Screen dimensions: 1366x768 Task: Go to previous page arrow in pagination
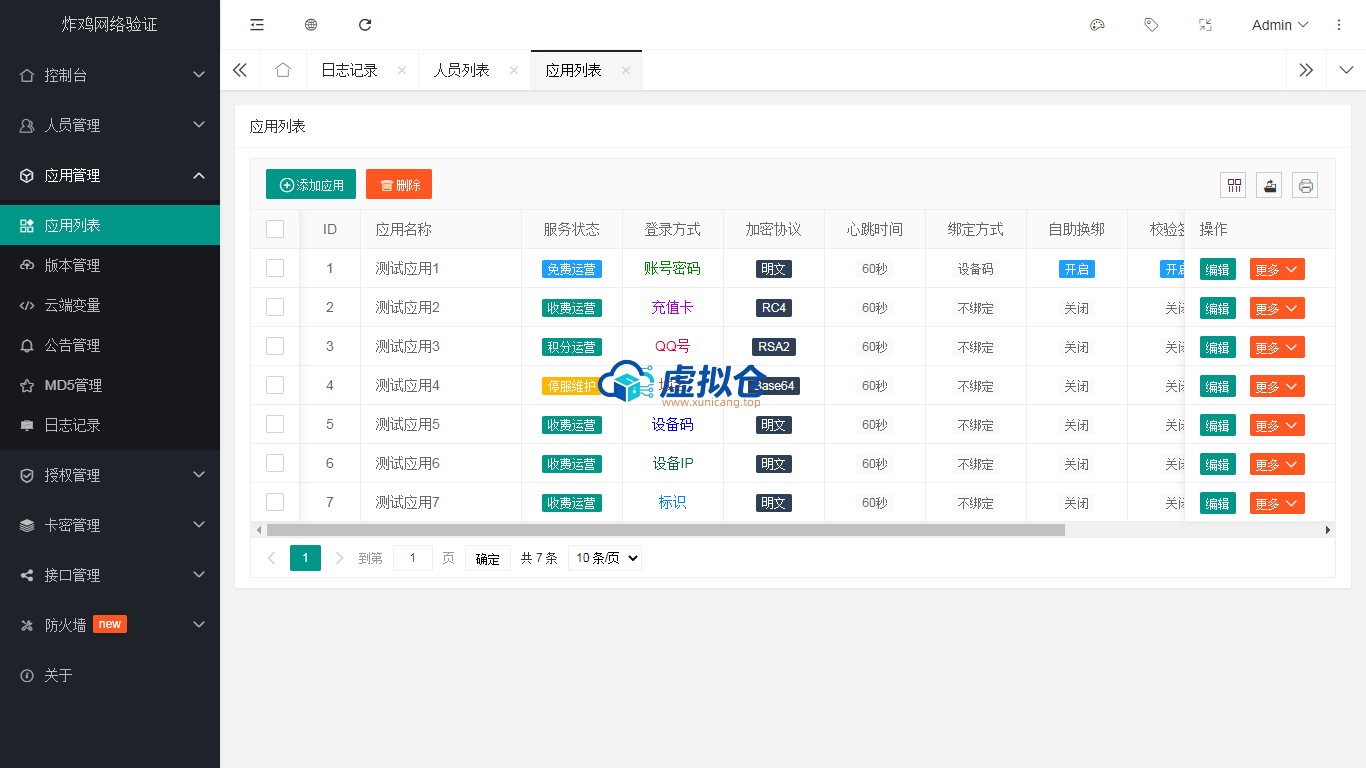271,558
